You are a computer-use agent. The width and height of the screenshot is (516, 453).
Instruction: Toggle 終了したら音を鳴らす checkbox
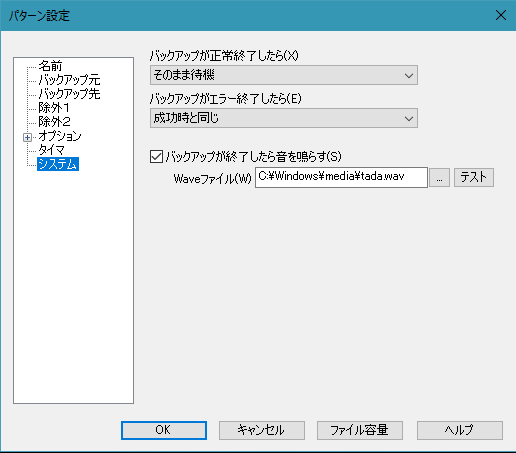click(x=156, y=156)
